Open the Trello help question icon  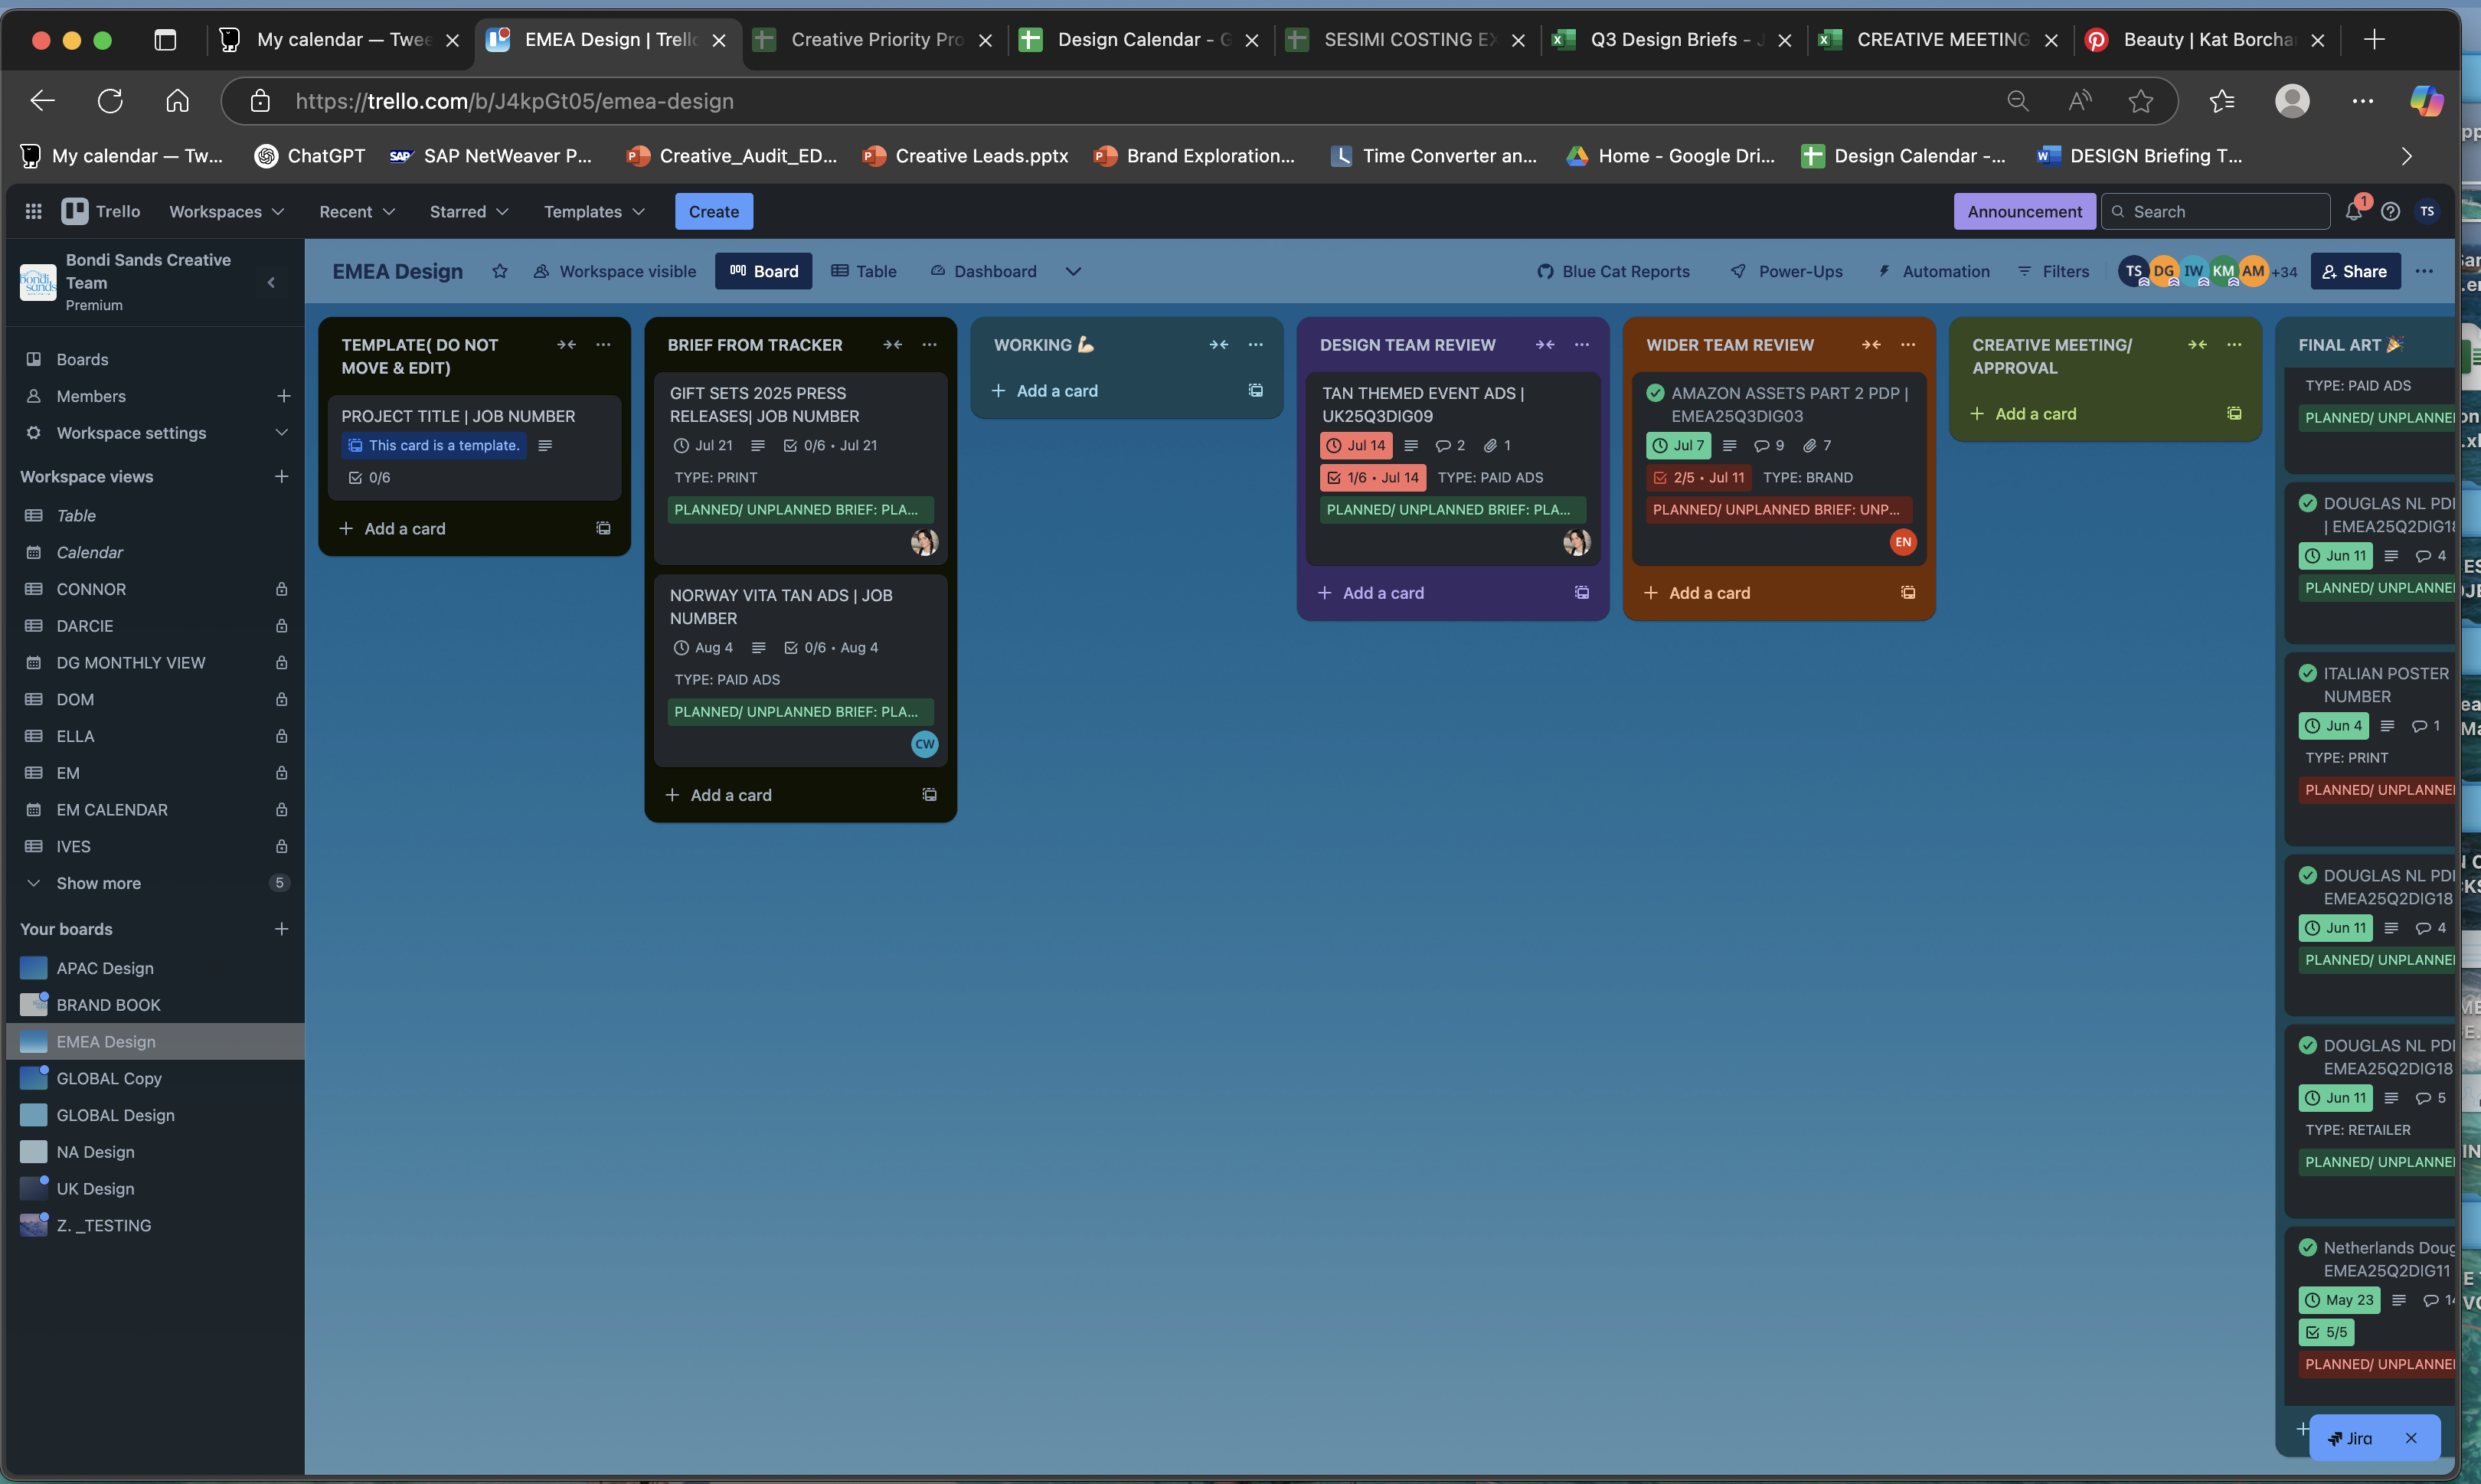[2390, 211]
